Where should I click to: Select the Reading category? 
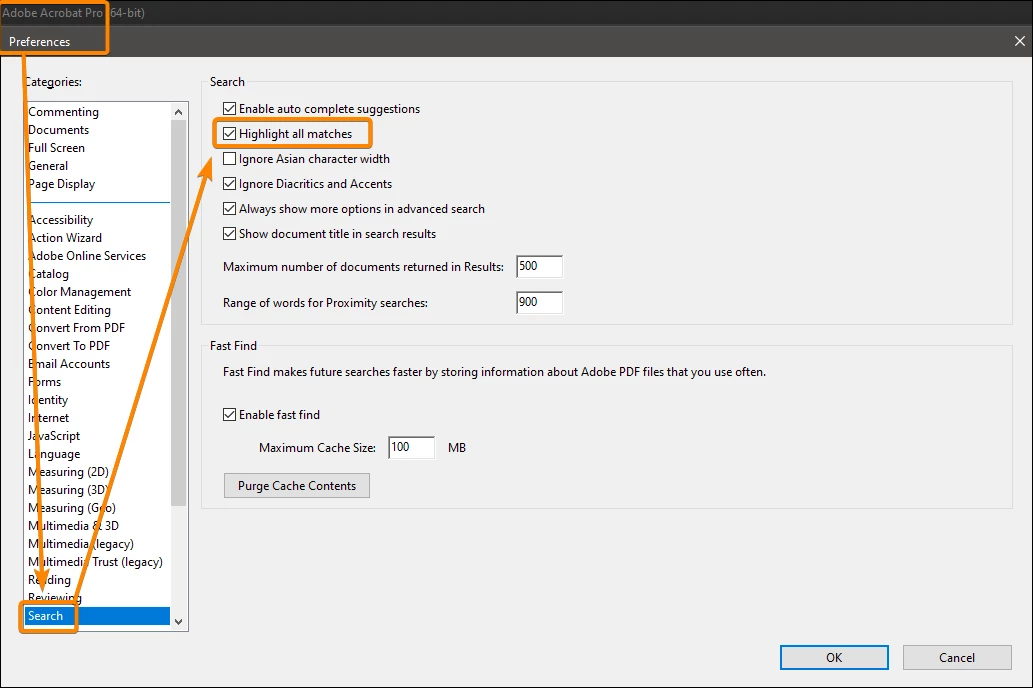[49, 580]
